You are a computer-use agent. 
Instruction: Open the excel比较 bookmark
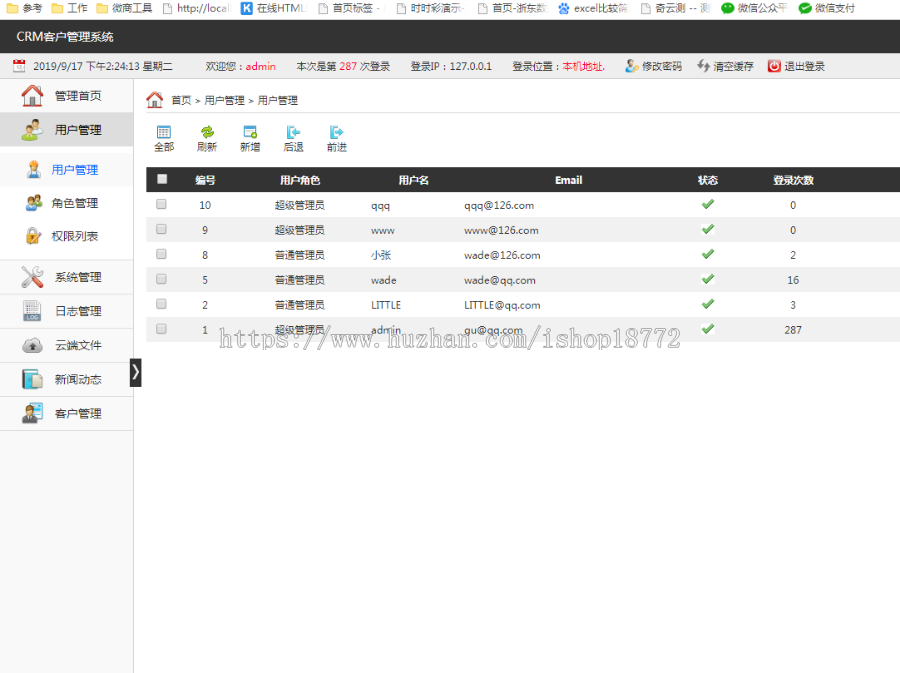[x=593, y=8]
